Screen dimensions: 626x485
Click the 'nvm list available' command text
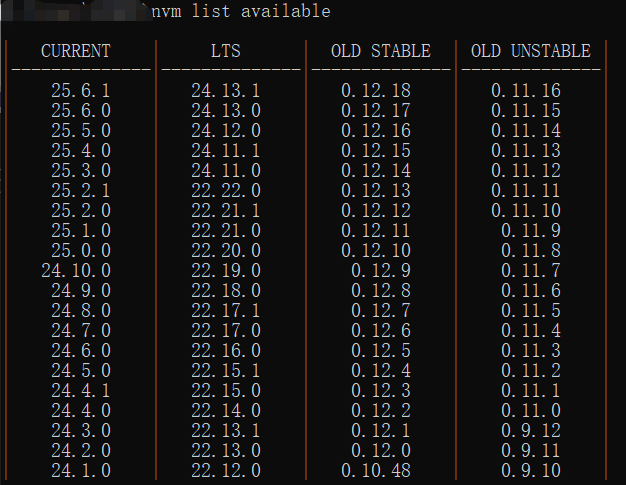click(241, 11)
